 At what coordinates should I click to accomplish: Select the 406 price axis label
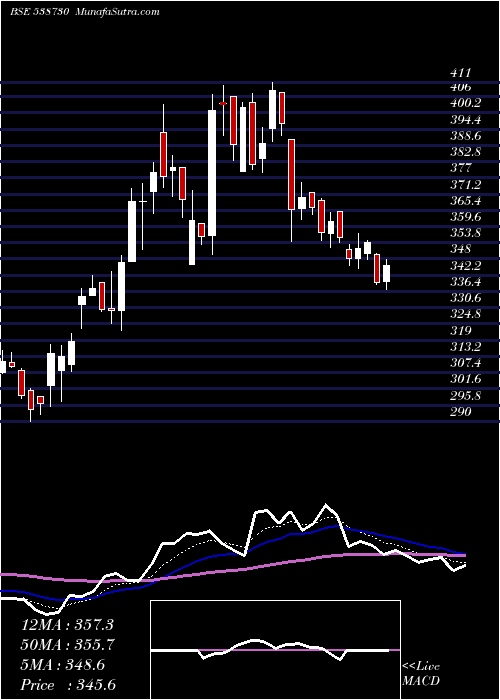click(x=462, y=87)
